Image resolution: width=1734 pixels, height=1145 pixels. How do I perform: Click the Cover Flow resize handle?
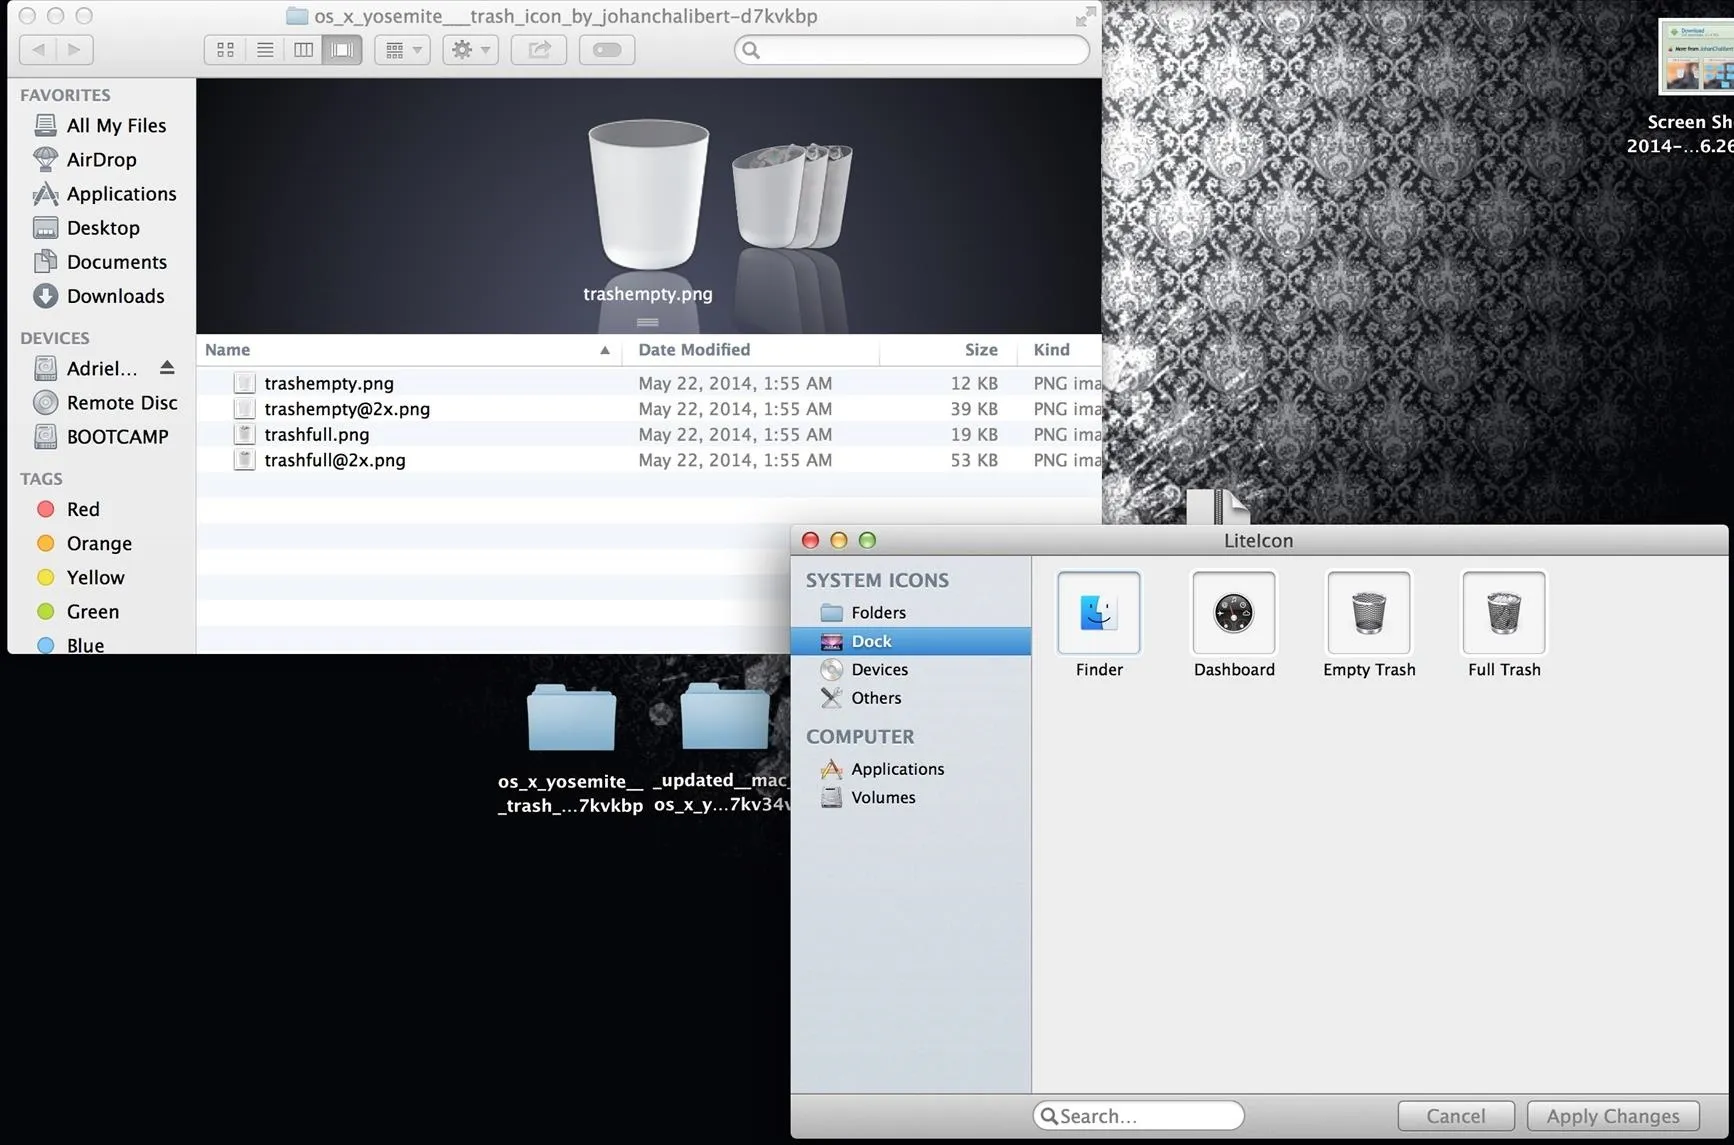tap(648, 322)
